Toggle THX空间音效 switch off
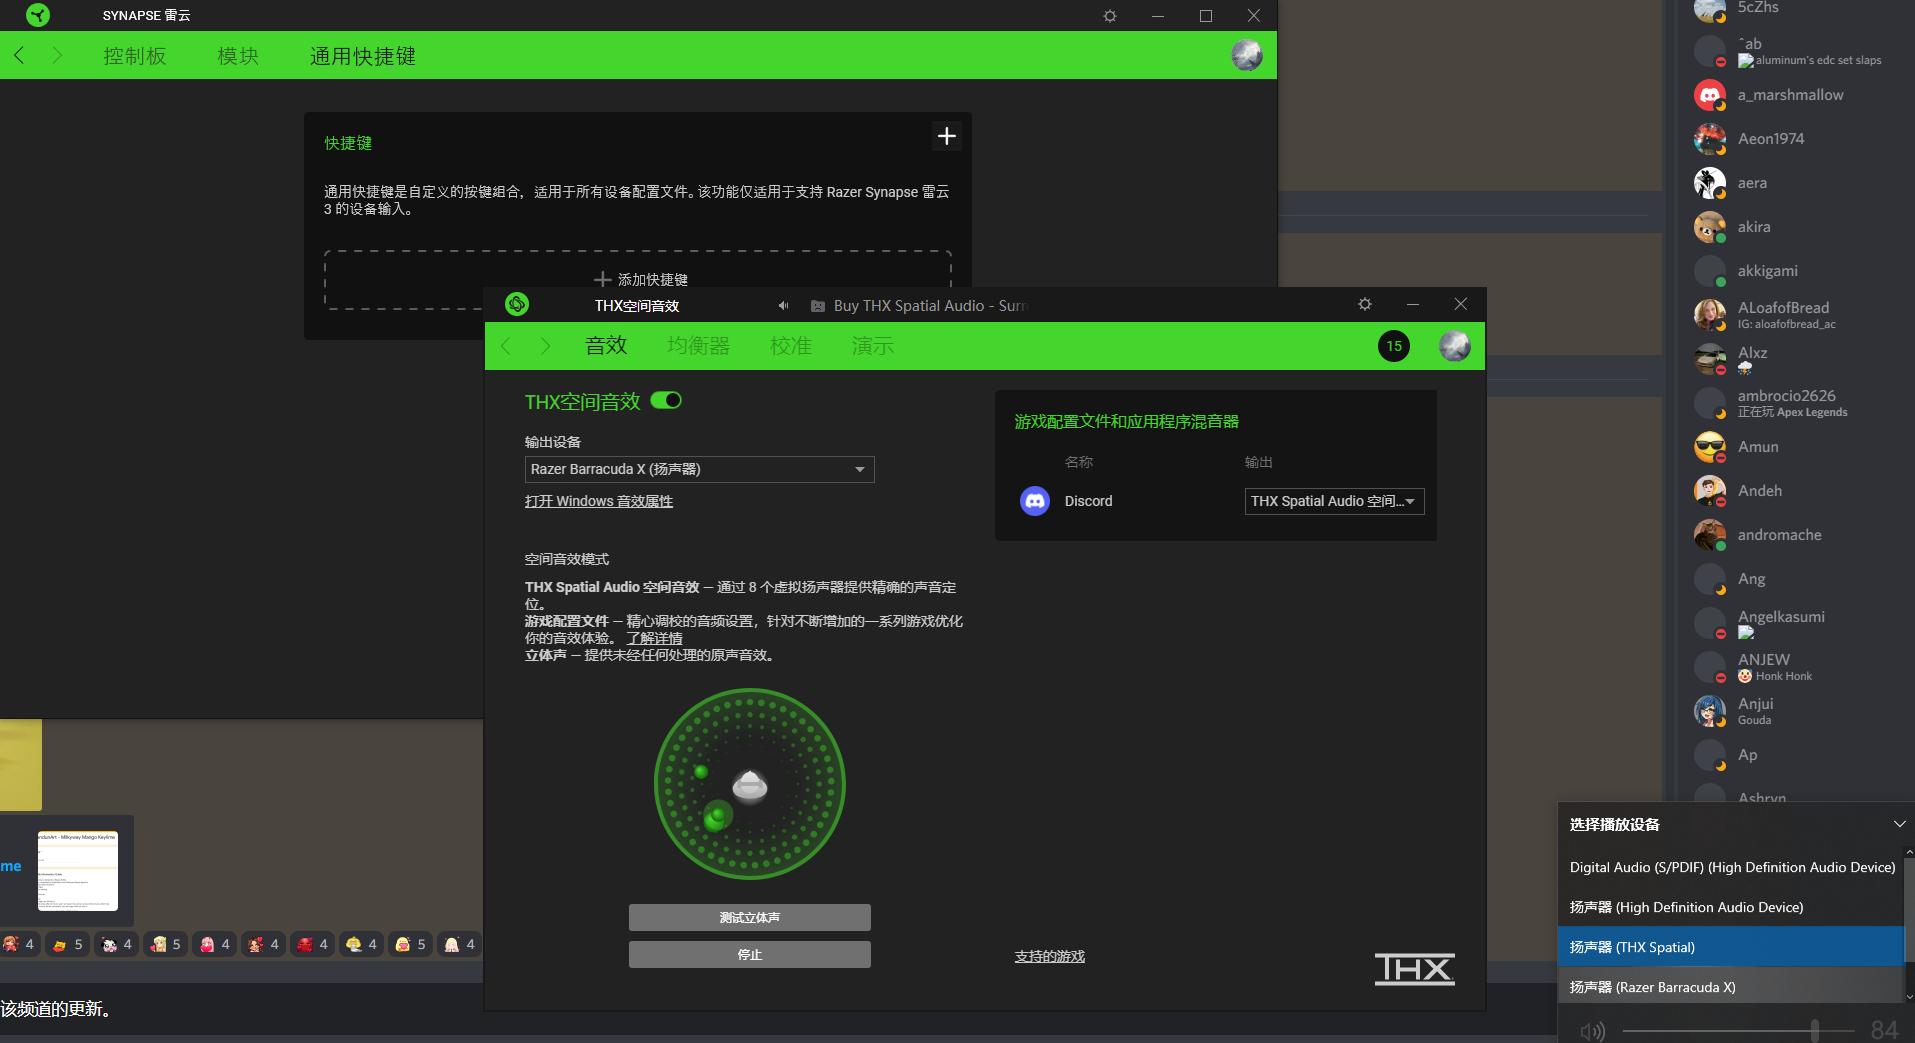 (x=666, y=401)
